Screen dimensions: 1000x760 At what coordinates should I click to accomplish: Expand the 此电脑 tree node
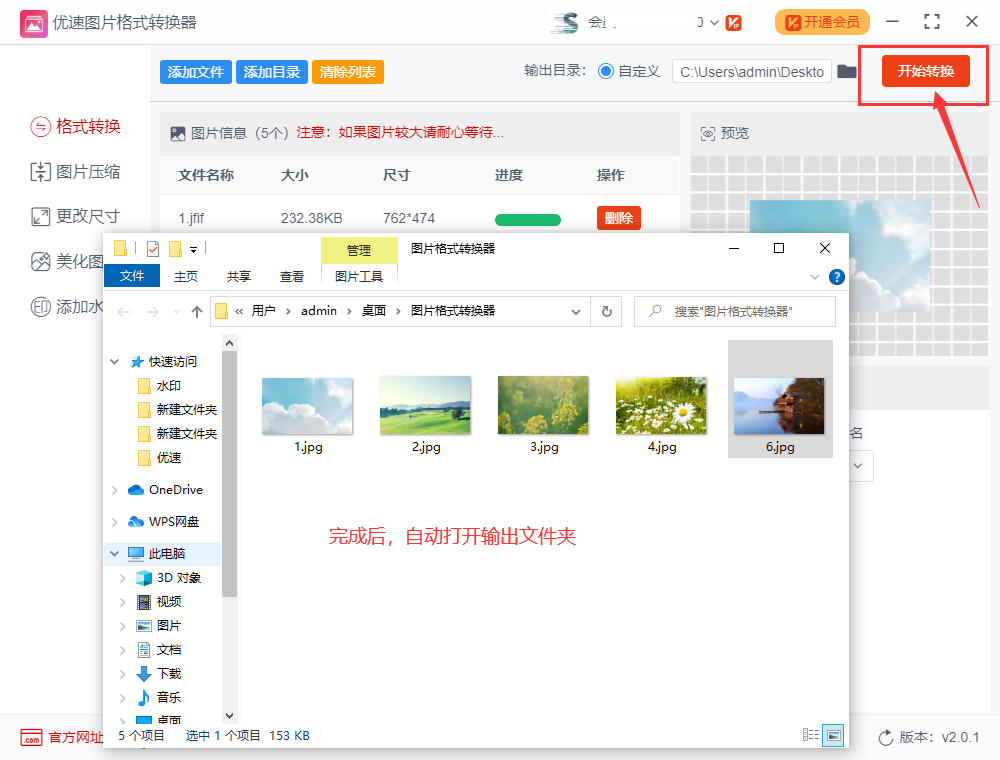(113, 553)
